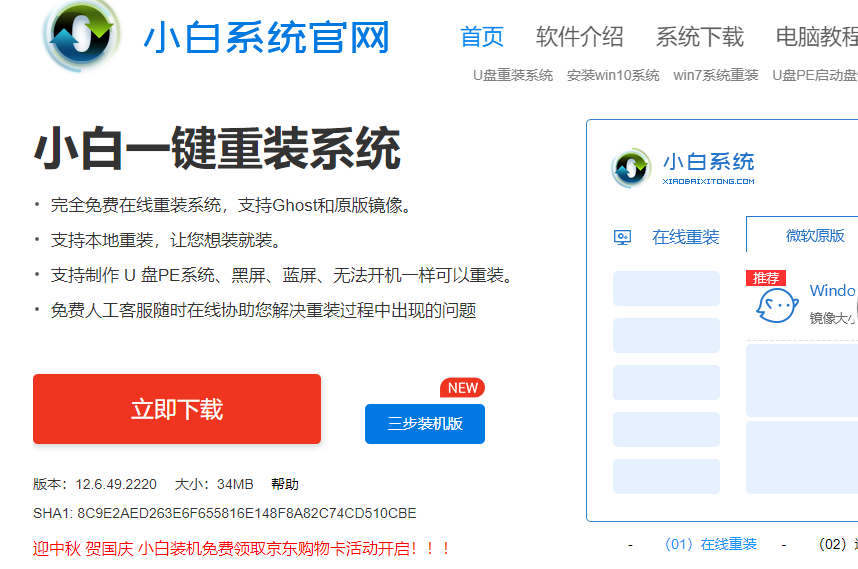
Task: Click the smiley Windows recommendation icon
Action: pyautogui.click(x=776, y=306)
